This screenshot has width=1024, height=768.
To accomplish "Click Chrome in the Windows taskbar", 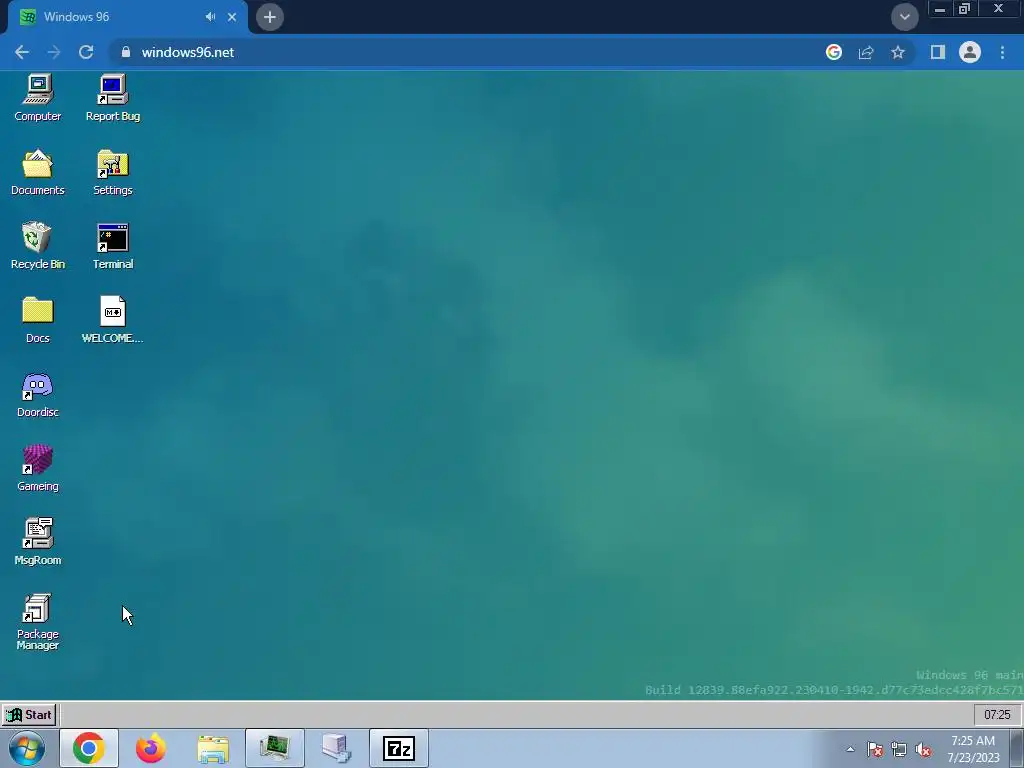I will click(89, 748).
